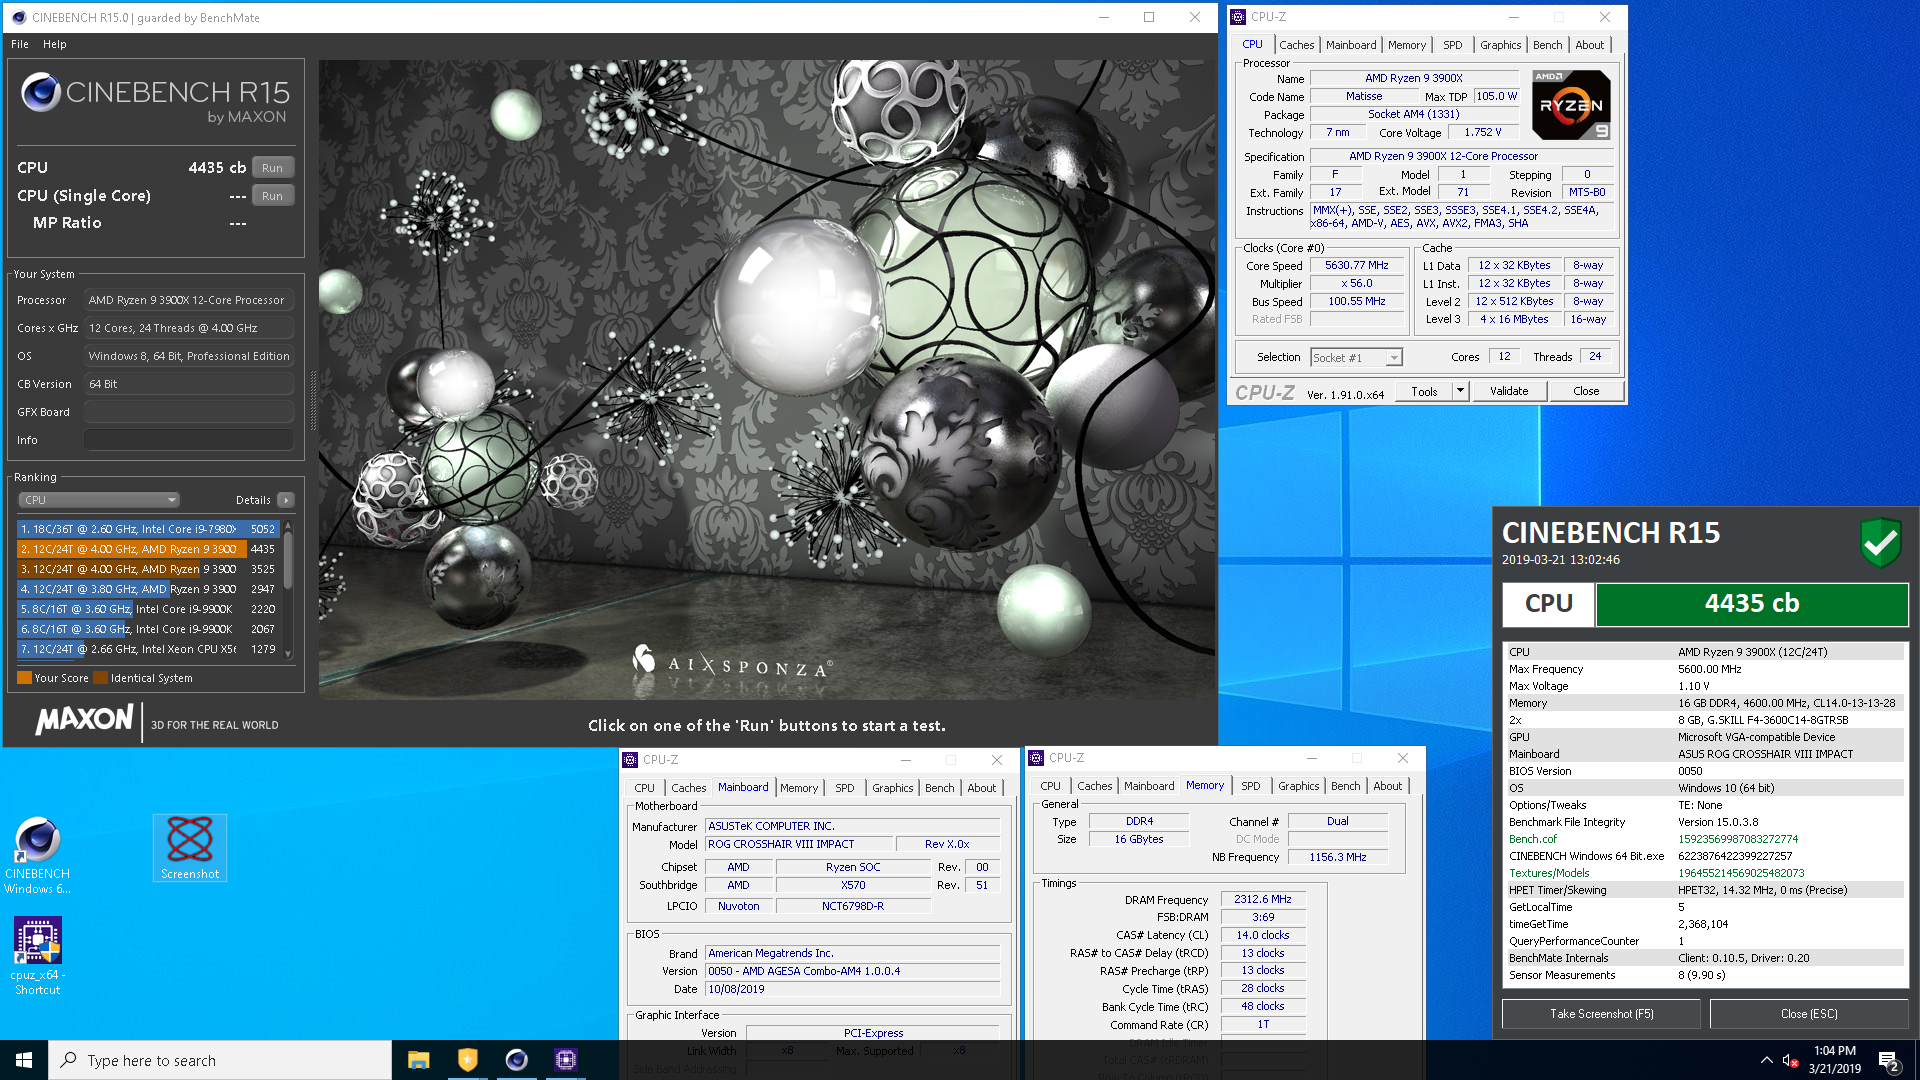
Task: Click the Info input field in Cinebench
Action: 189,440
